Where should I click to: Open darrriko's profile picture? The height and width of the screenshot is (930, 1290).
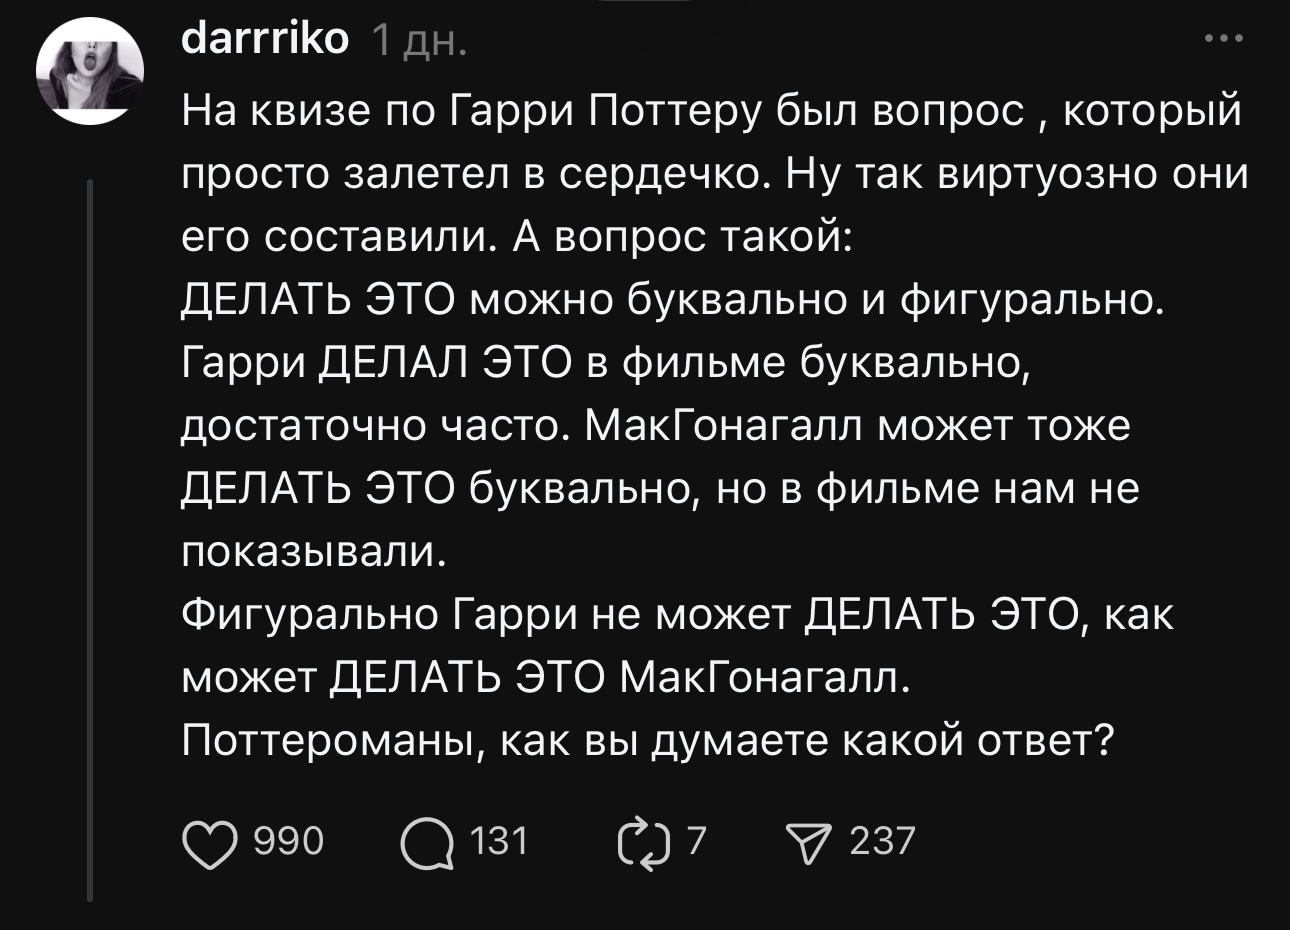pyautogui.click(x=90, y=72)
